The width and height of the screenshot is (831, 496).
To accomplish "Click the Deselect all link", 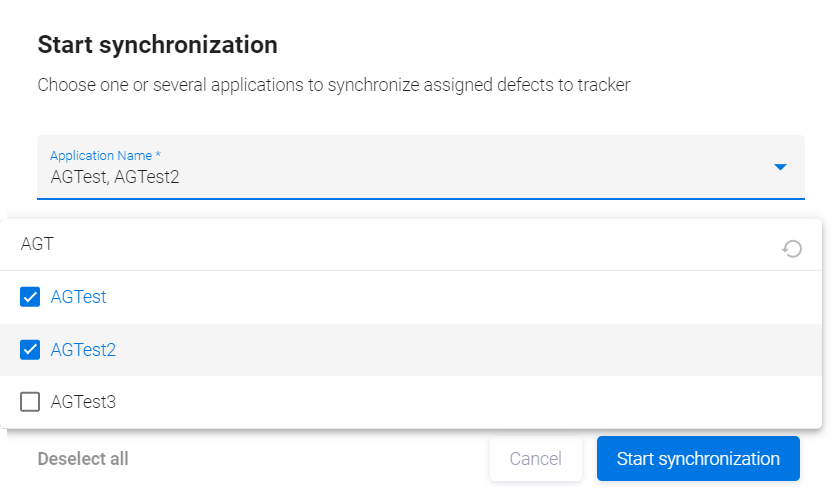I will [83, 459].
